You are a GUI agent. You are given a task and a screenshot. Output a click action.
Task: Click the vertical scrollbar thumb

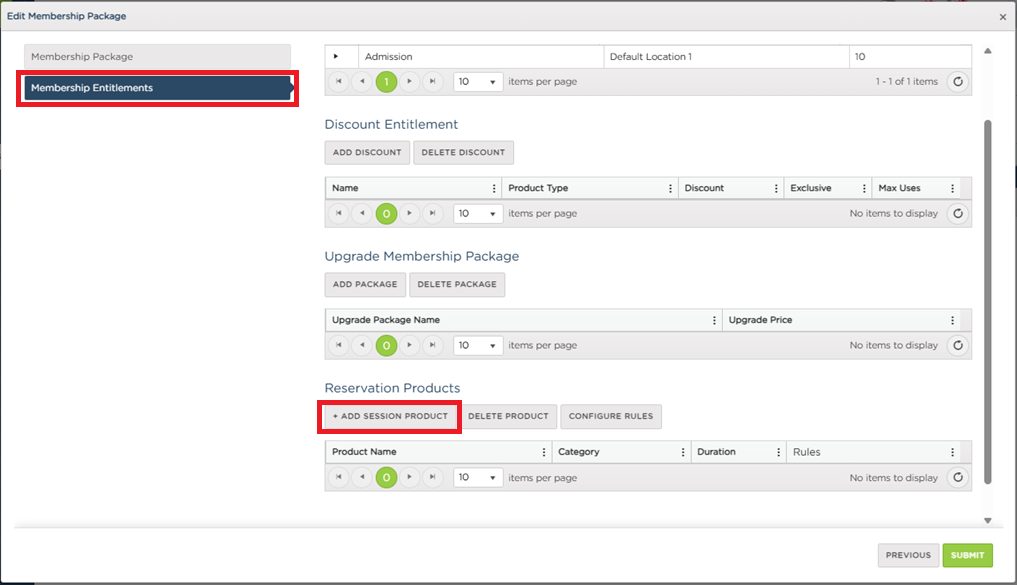(988, 302)
